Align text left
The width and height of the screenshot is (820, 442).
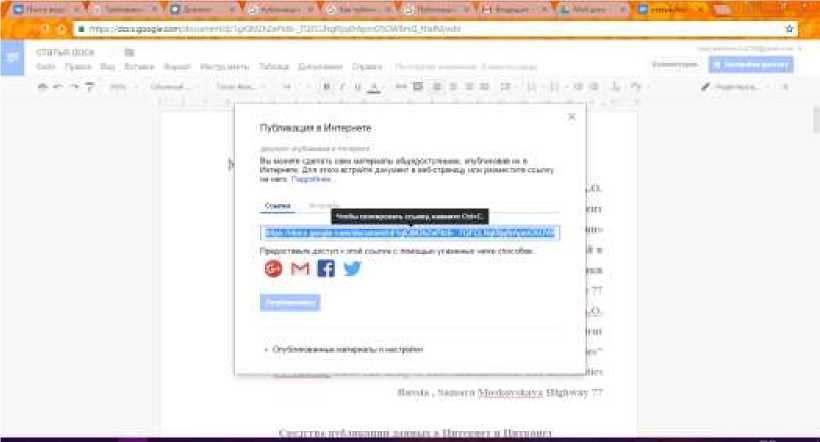pyautogui.click(x=437, y=87)
